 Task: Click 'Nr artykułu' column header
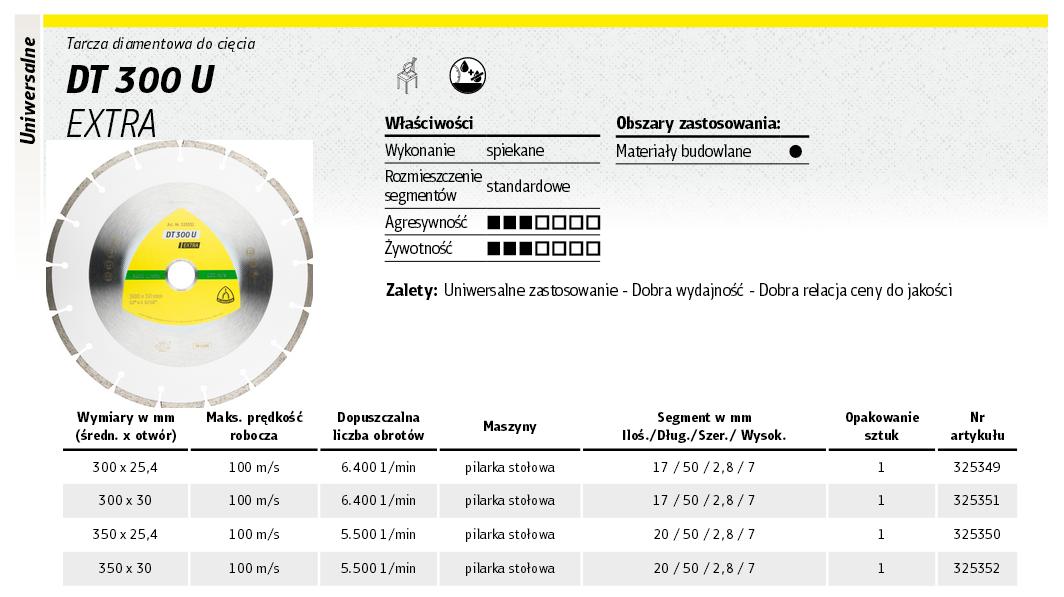point(977,426)
